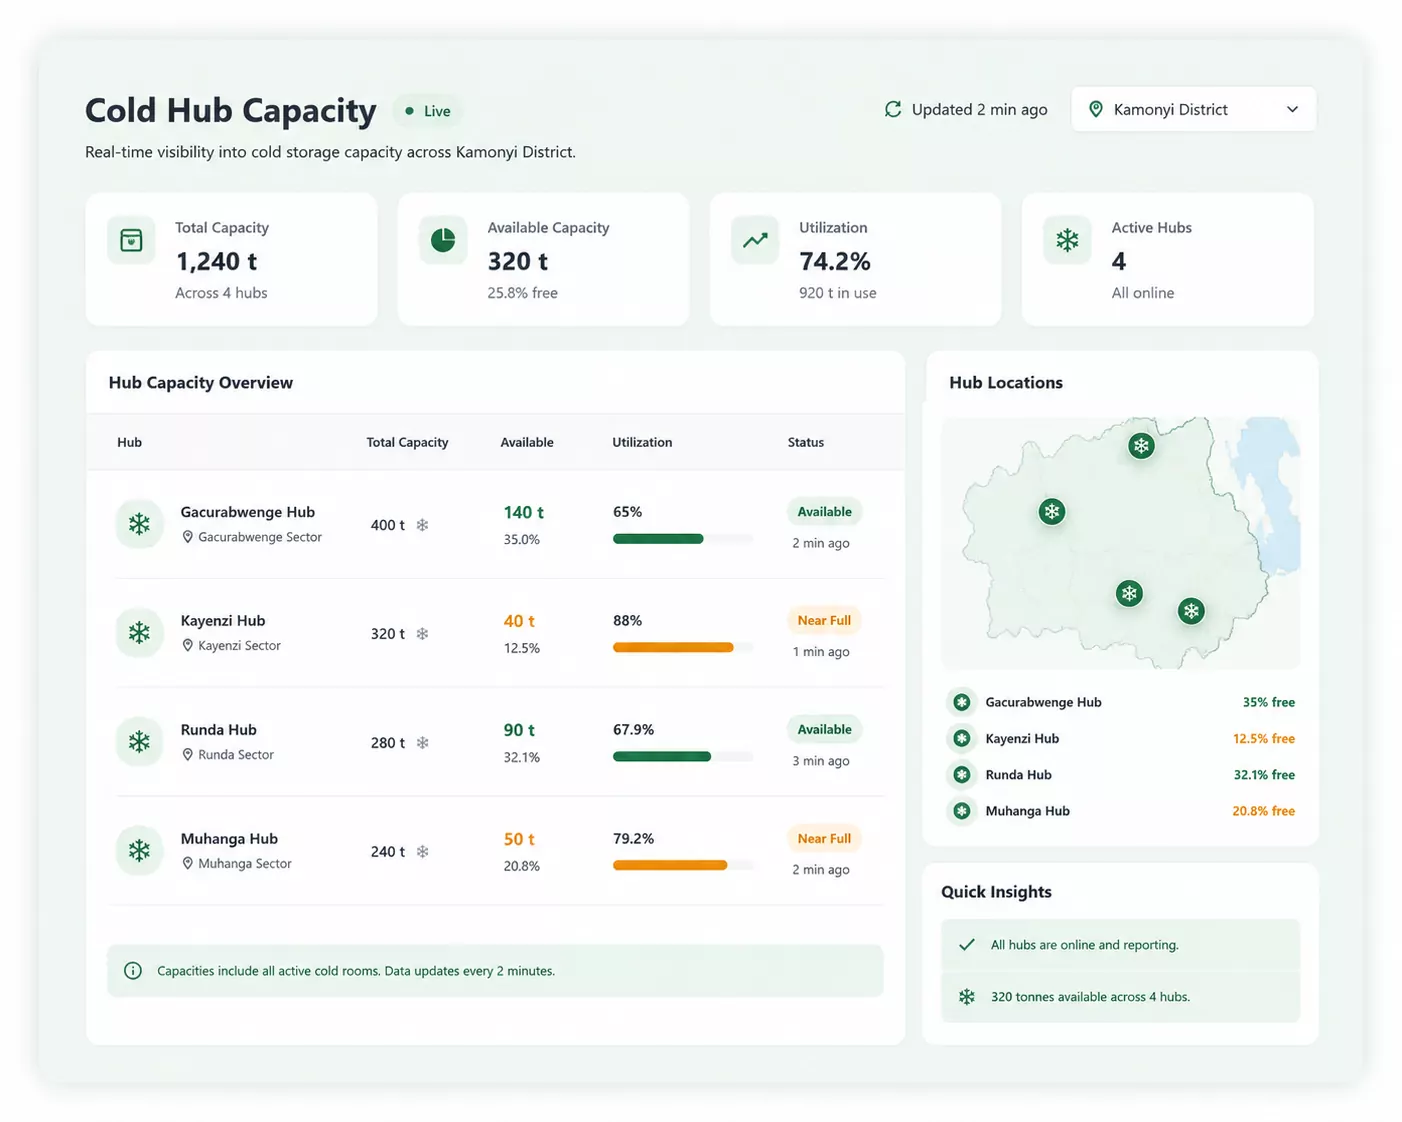Click the pin icon beside Muhanga Sector
The width and height of the screenshot is (1402, 1122).
(x=187, y=864)
